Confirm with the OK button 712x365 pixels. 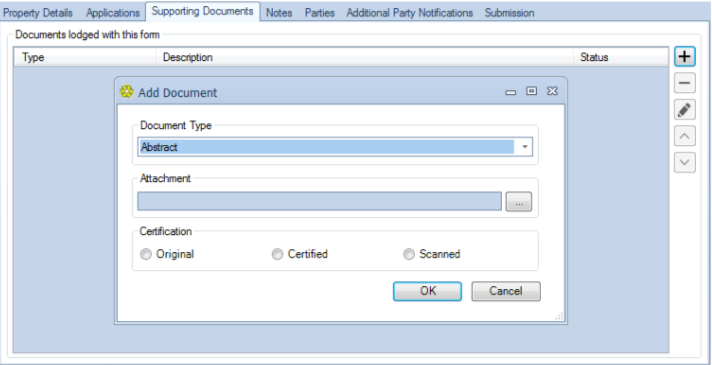coord(427,291)
